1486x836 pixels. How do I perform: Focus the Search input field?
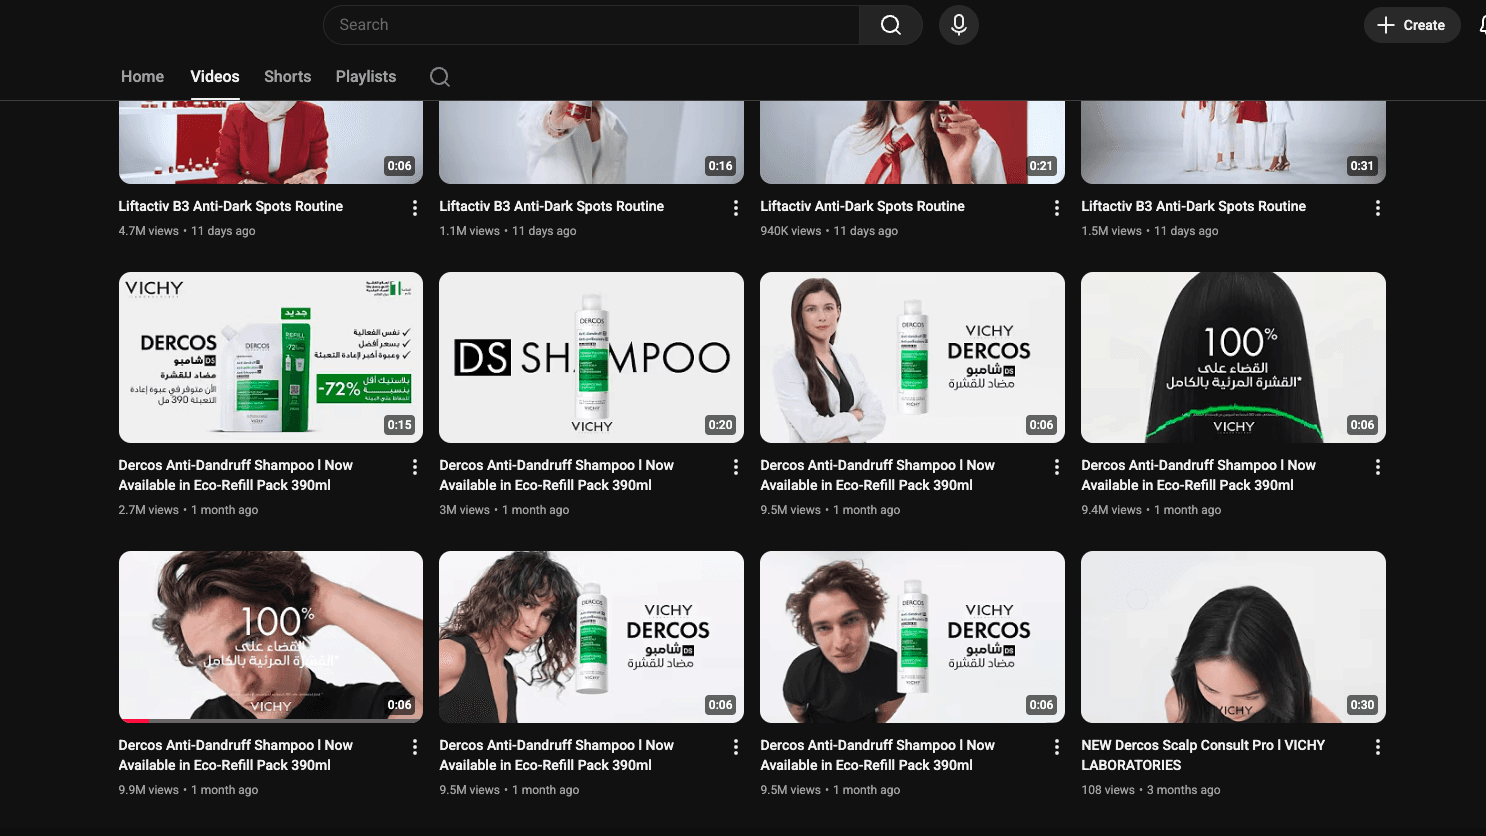[591, 25]
